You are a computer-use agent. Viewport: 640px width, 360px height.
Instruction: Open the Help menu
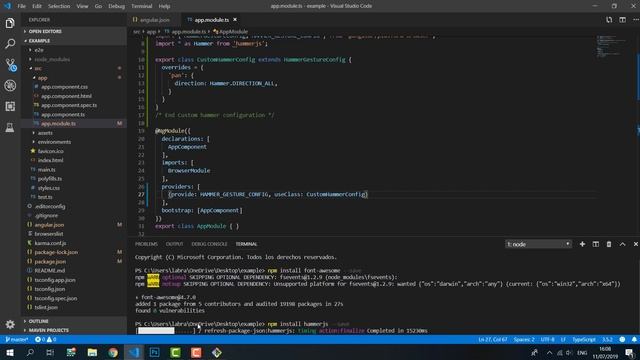[x=164, y=6]
